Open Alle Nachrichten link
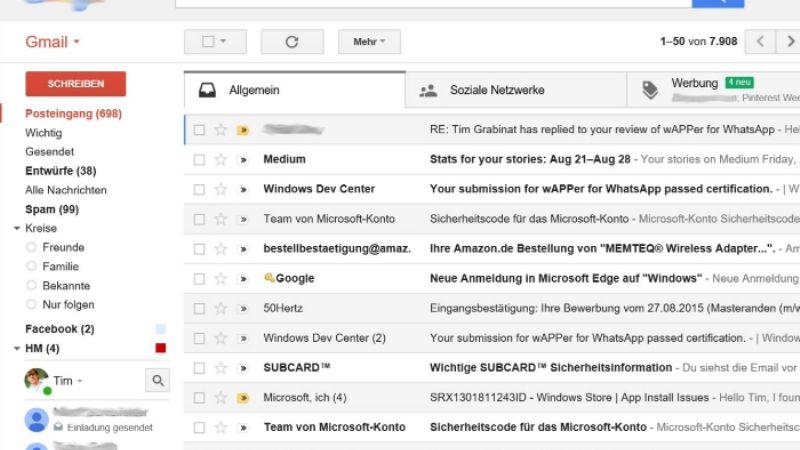The width and height of the screenshot is (800, 450). click(x=66, y=190)
